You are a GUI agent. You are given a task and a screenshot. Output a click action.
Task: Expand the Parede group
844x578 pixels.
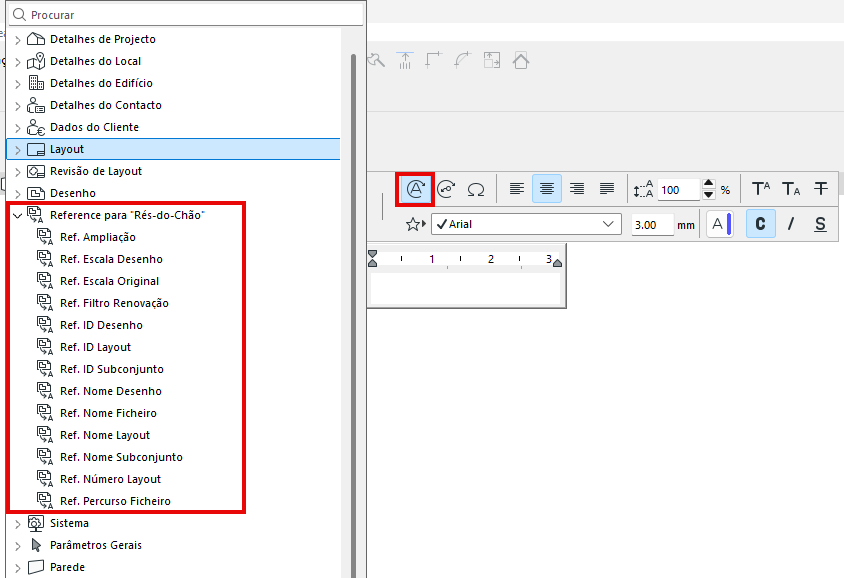click(x=18, y=568)
